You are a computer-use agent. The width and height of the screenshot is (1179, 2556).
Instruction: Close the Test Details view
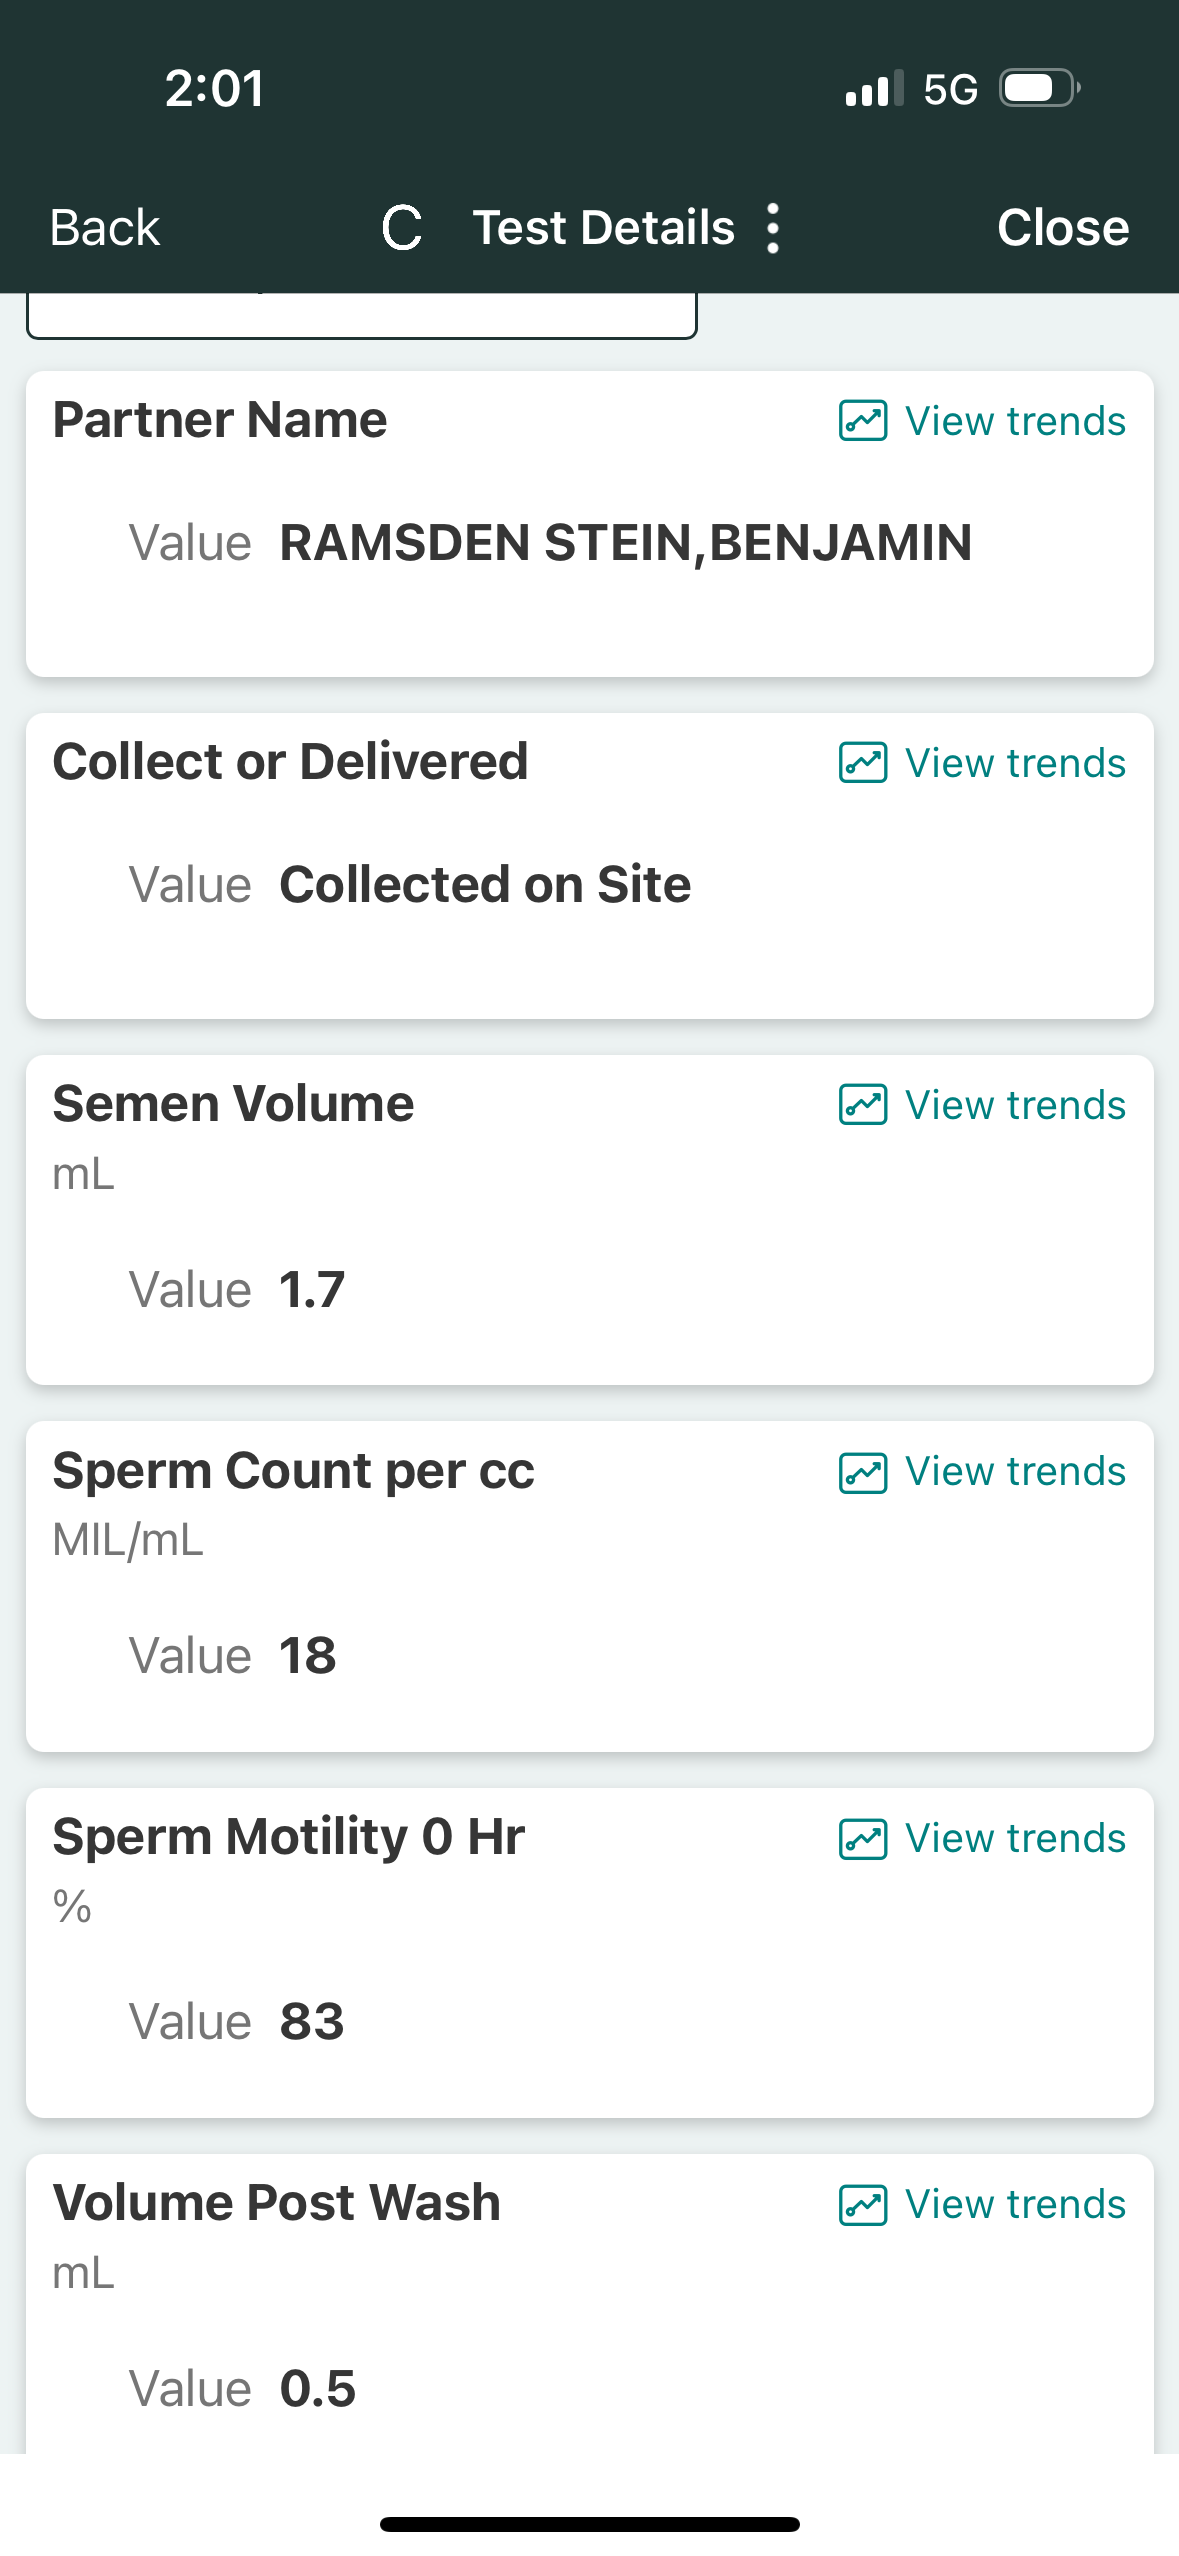click(x=1062, y=228)
